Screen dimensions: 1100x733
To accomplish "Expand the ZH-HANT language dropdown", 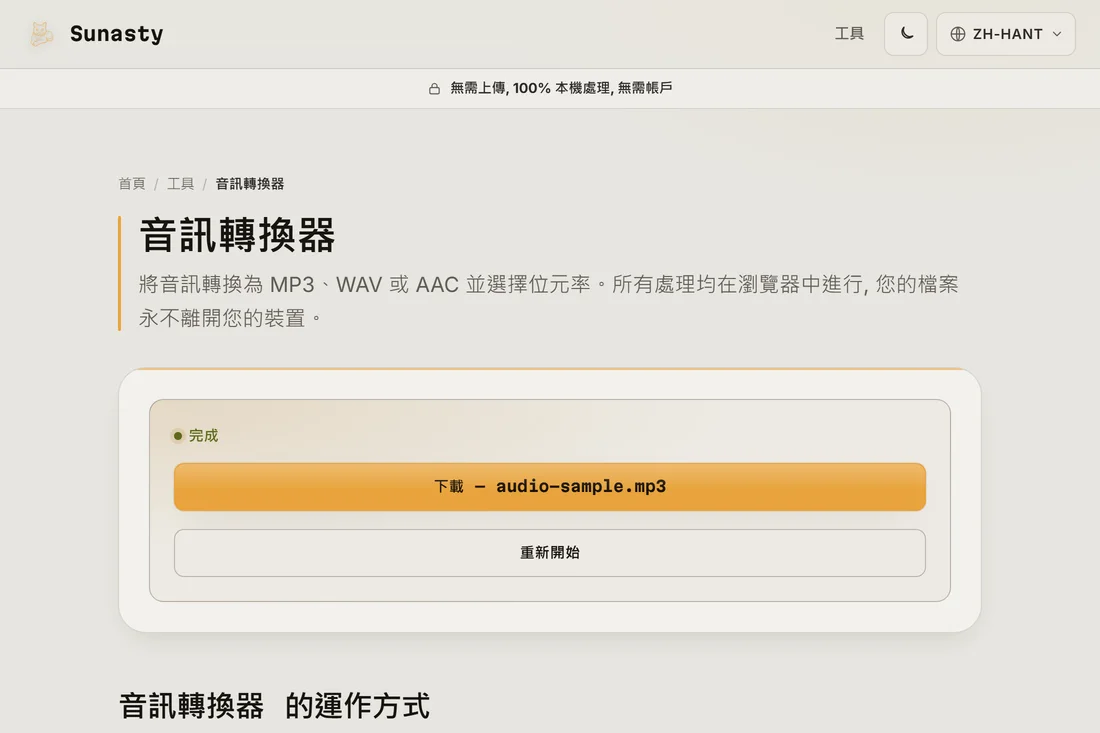I will [1005, 34].
